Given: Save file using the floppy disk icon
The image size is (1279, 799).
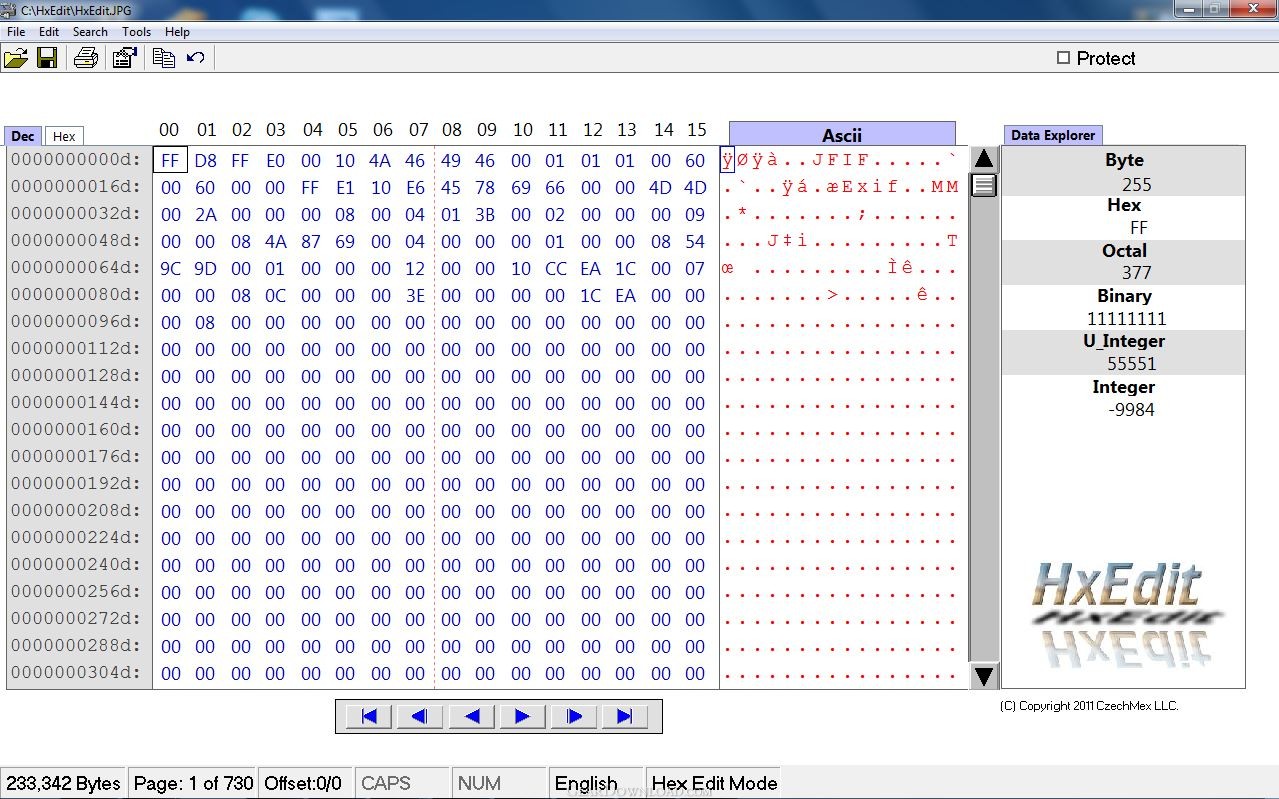Looking at the screenshot, I should coord(47,58).
